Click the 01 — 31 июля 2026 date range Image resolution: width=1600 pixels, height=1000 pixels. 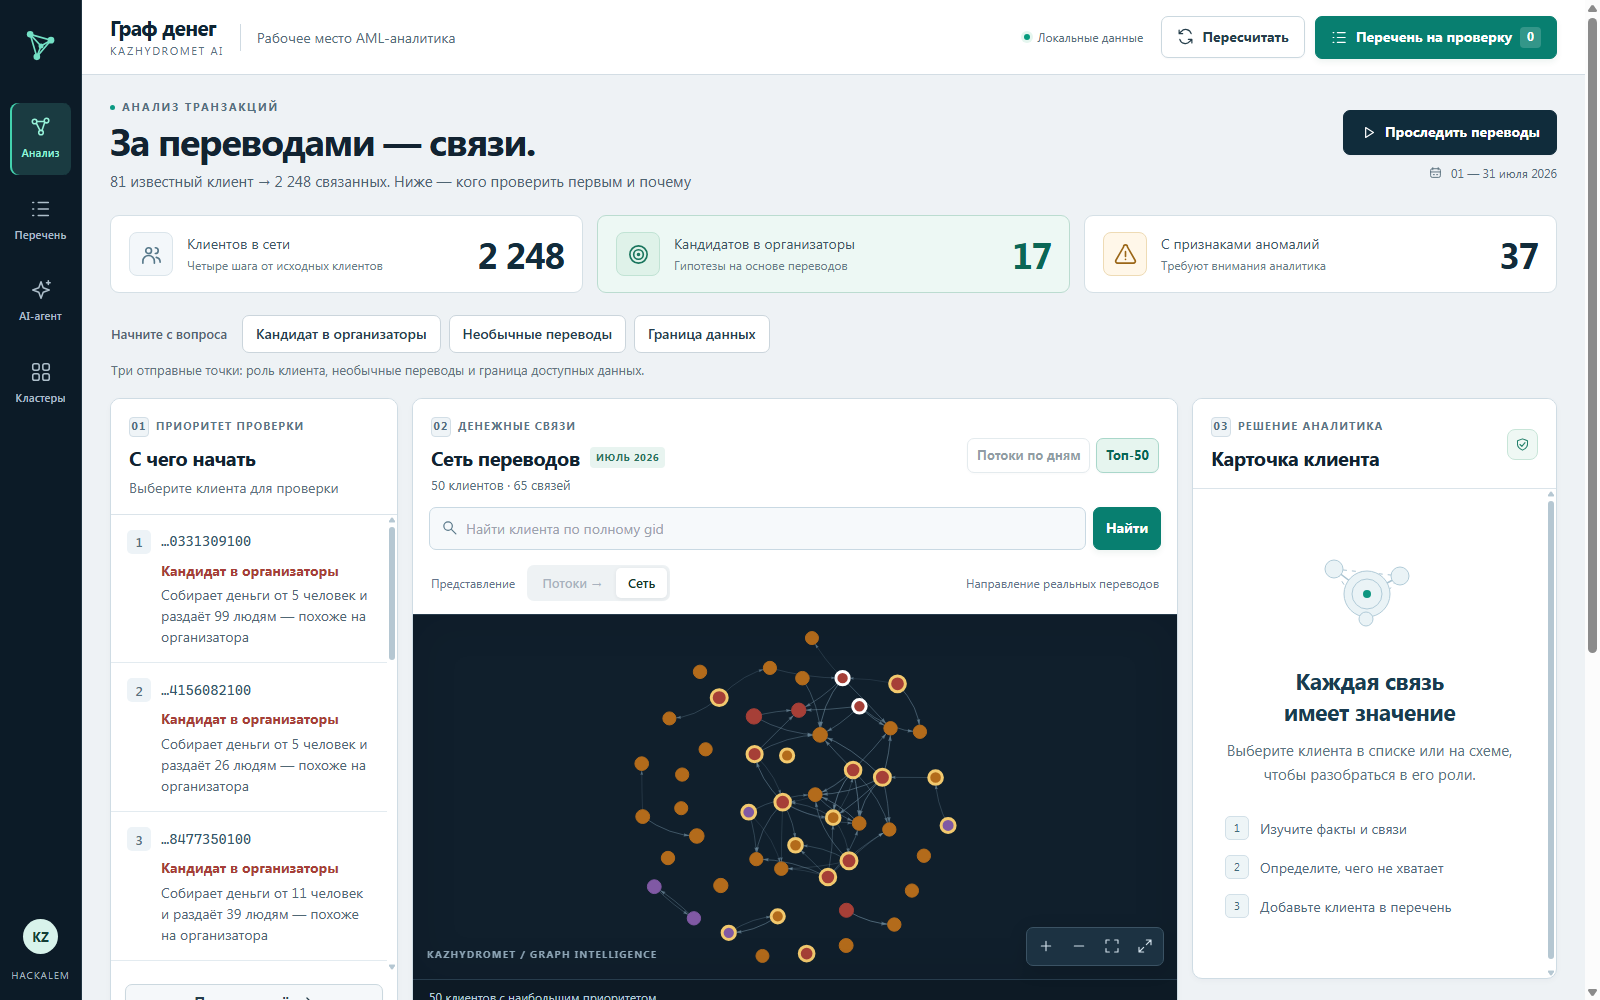click(1503, 174)
